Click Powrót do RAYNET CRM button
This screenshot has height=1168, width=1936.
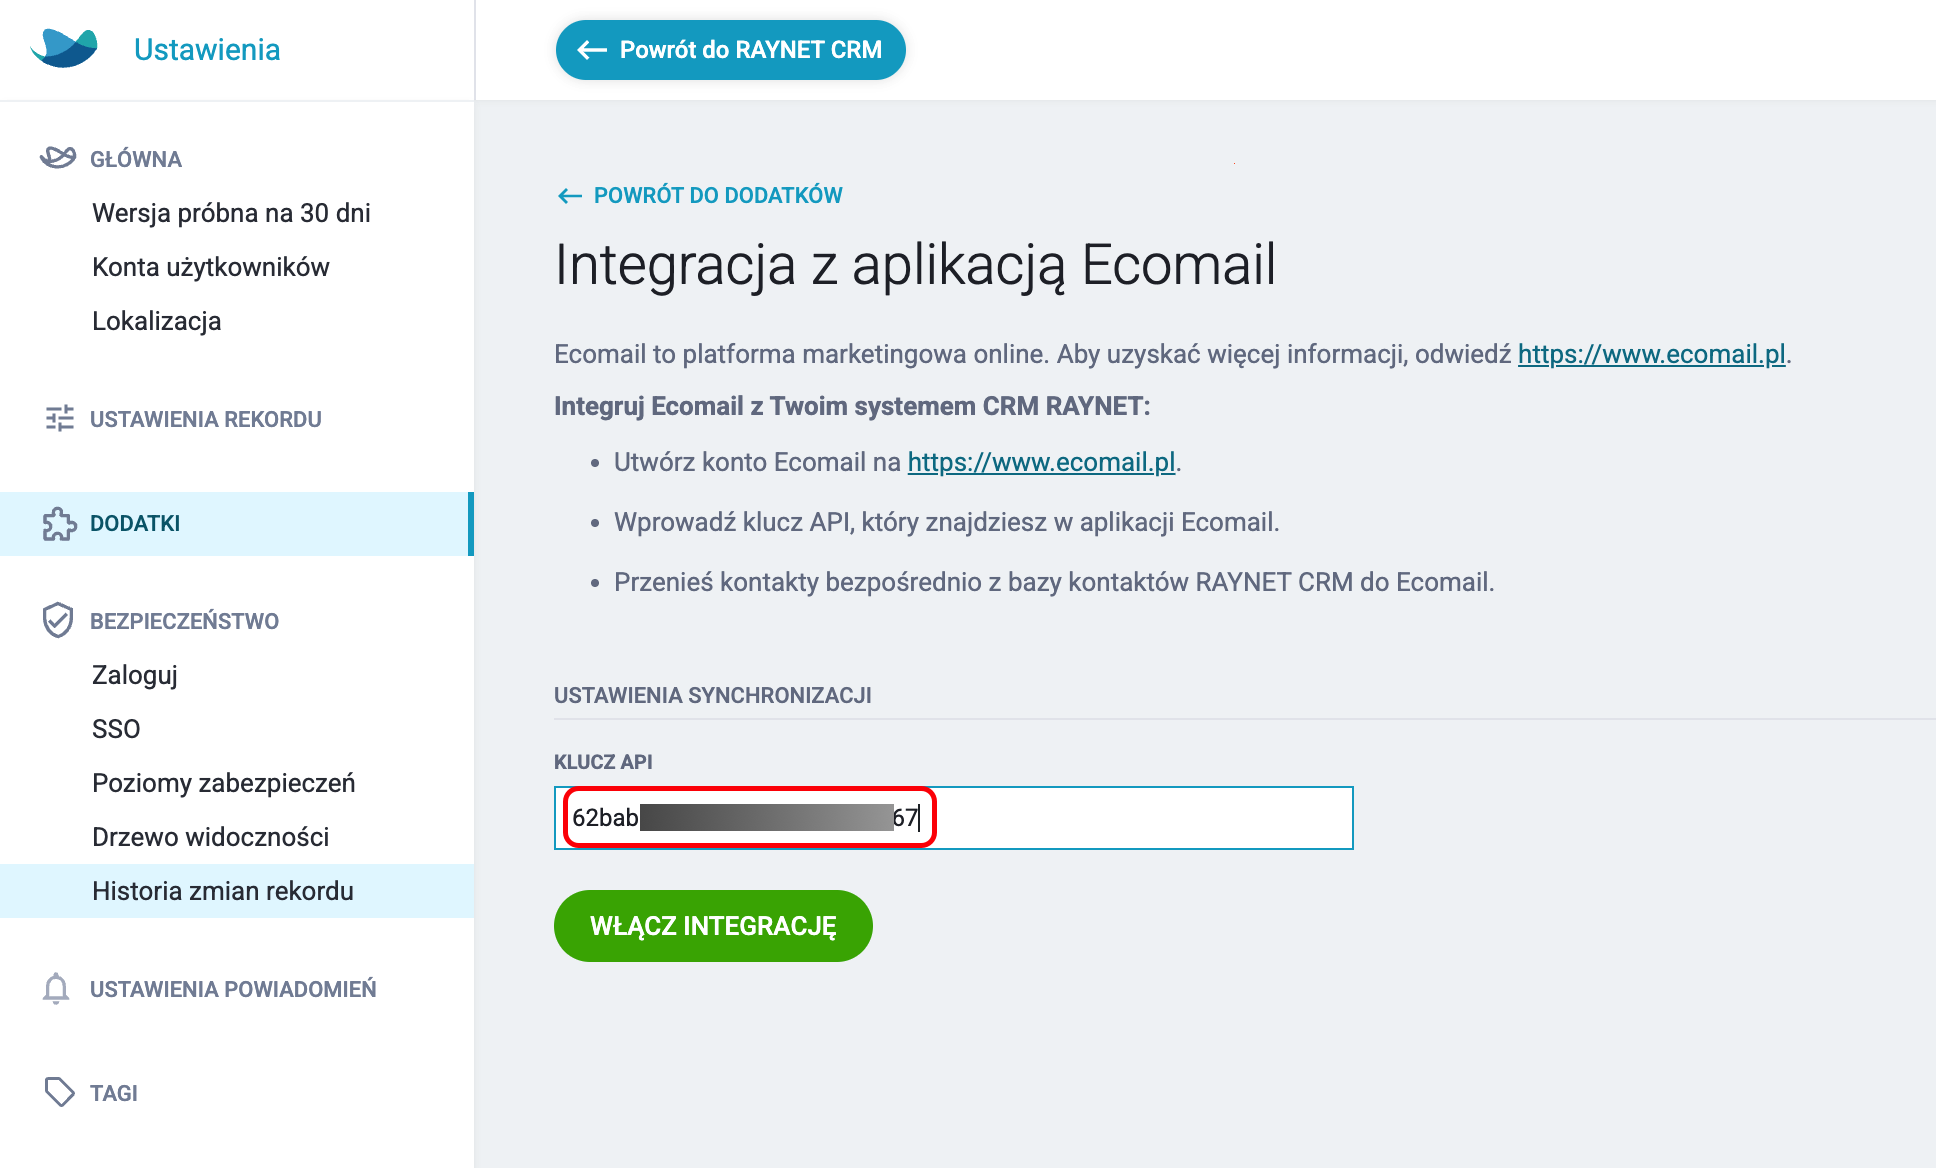tap(731, 50)
